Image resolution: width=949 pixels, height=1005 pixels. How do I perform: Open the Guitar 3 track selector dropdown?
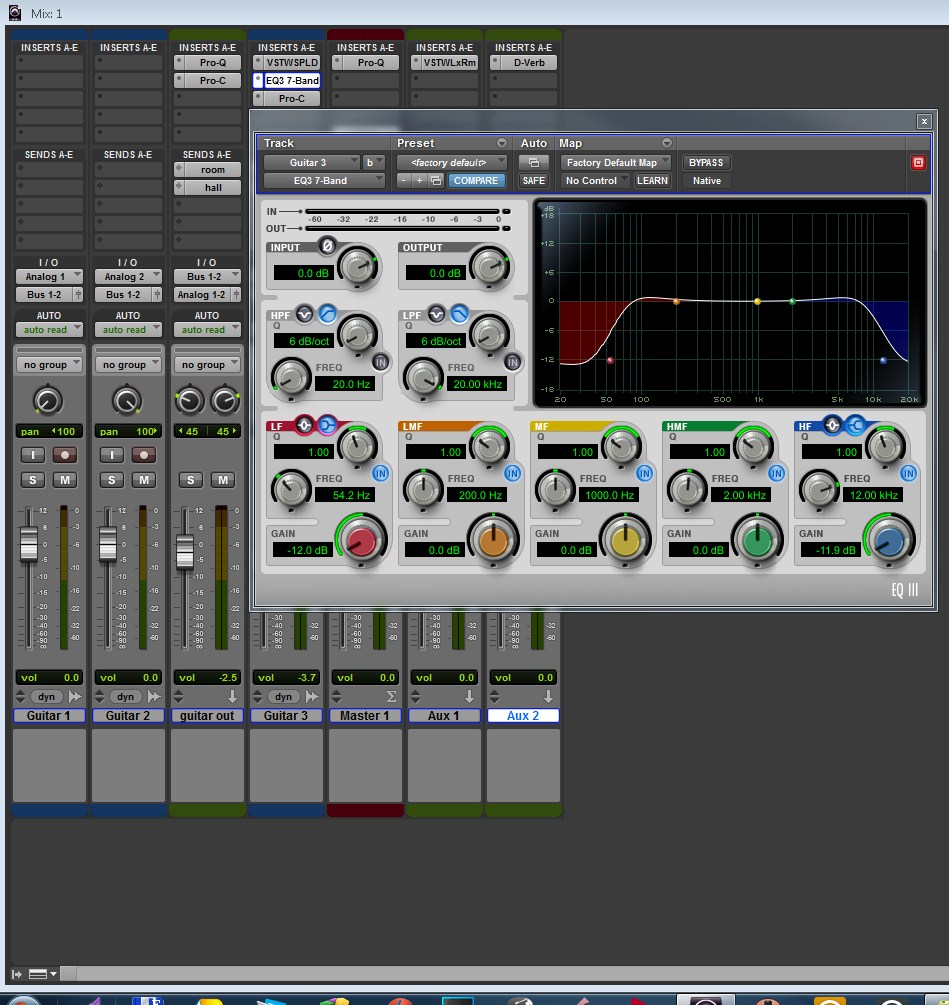click(x=311, y=163)
